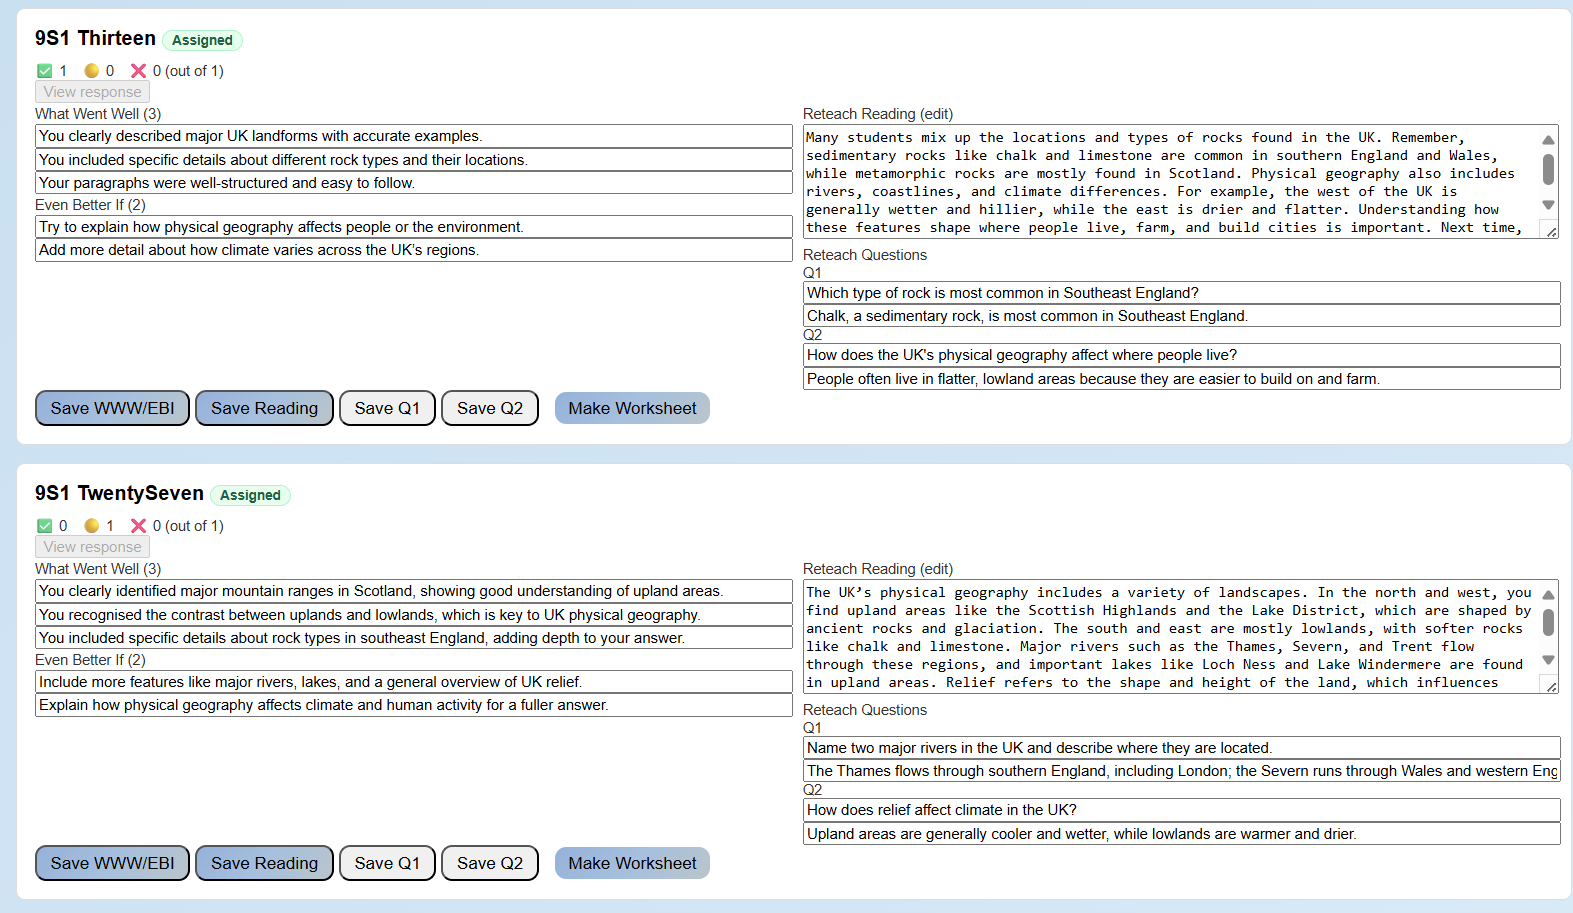Edit 'Try to explain how physical geography' field
Image resolution: width=1573 pixels, height=913 pixels.
pos(414,227)
